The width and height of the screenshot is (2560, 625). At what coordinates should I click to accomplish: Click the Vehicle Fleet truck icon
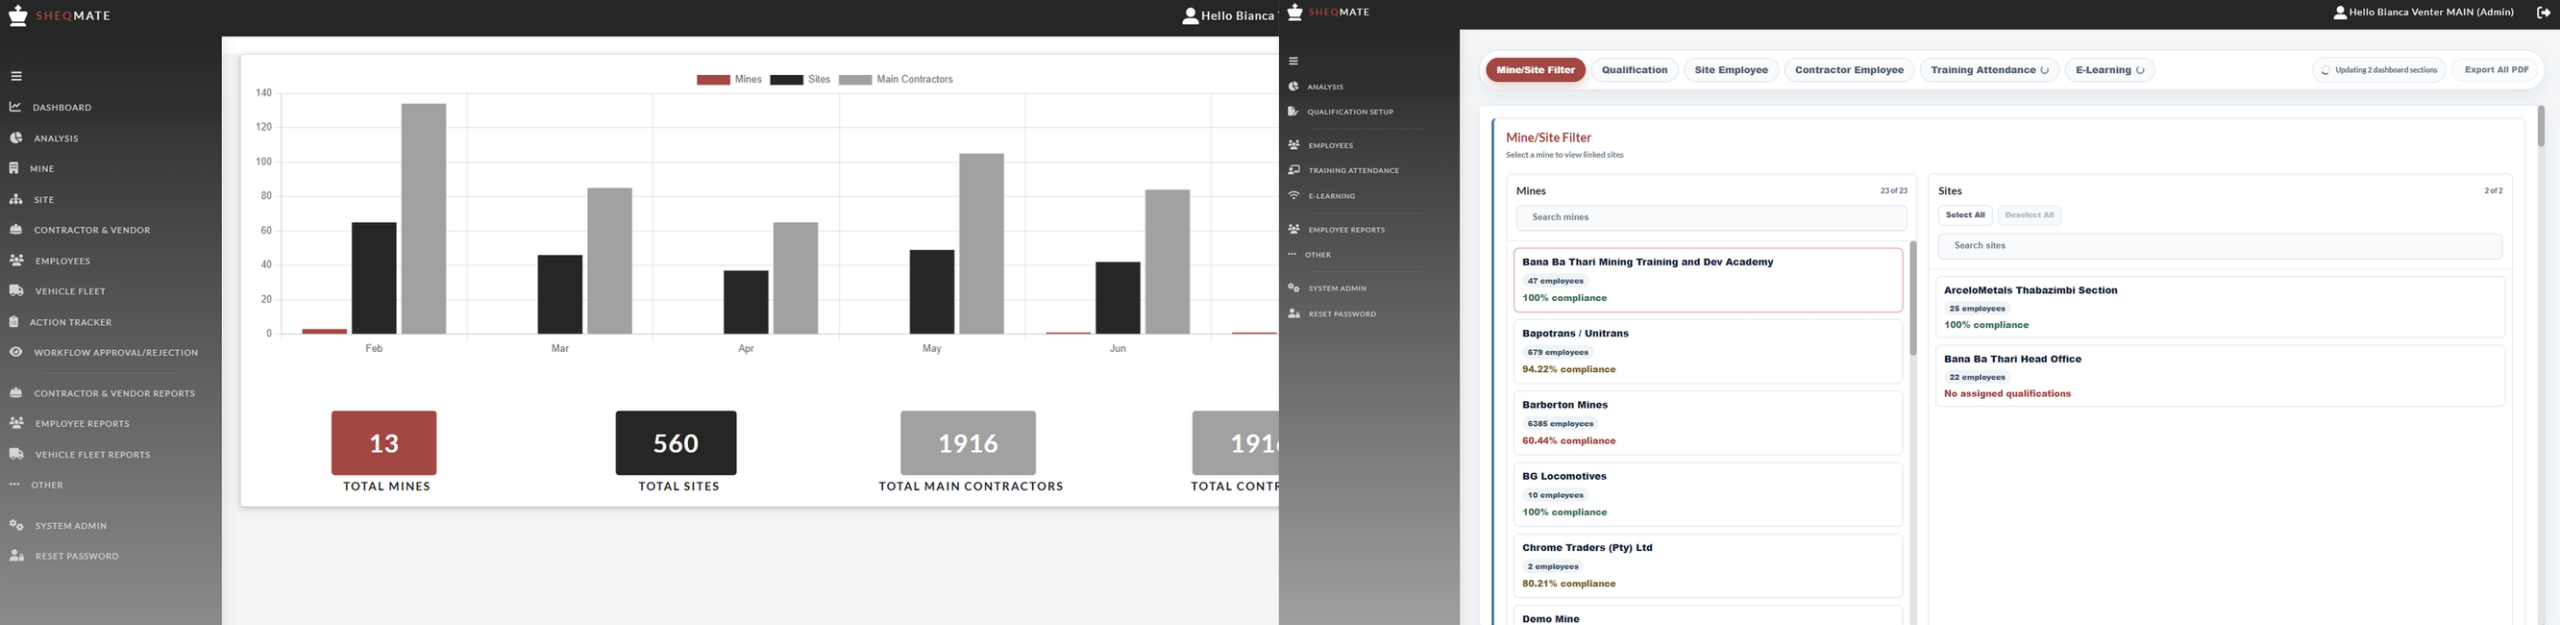pyautogui.click(x=16, y=291)
